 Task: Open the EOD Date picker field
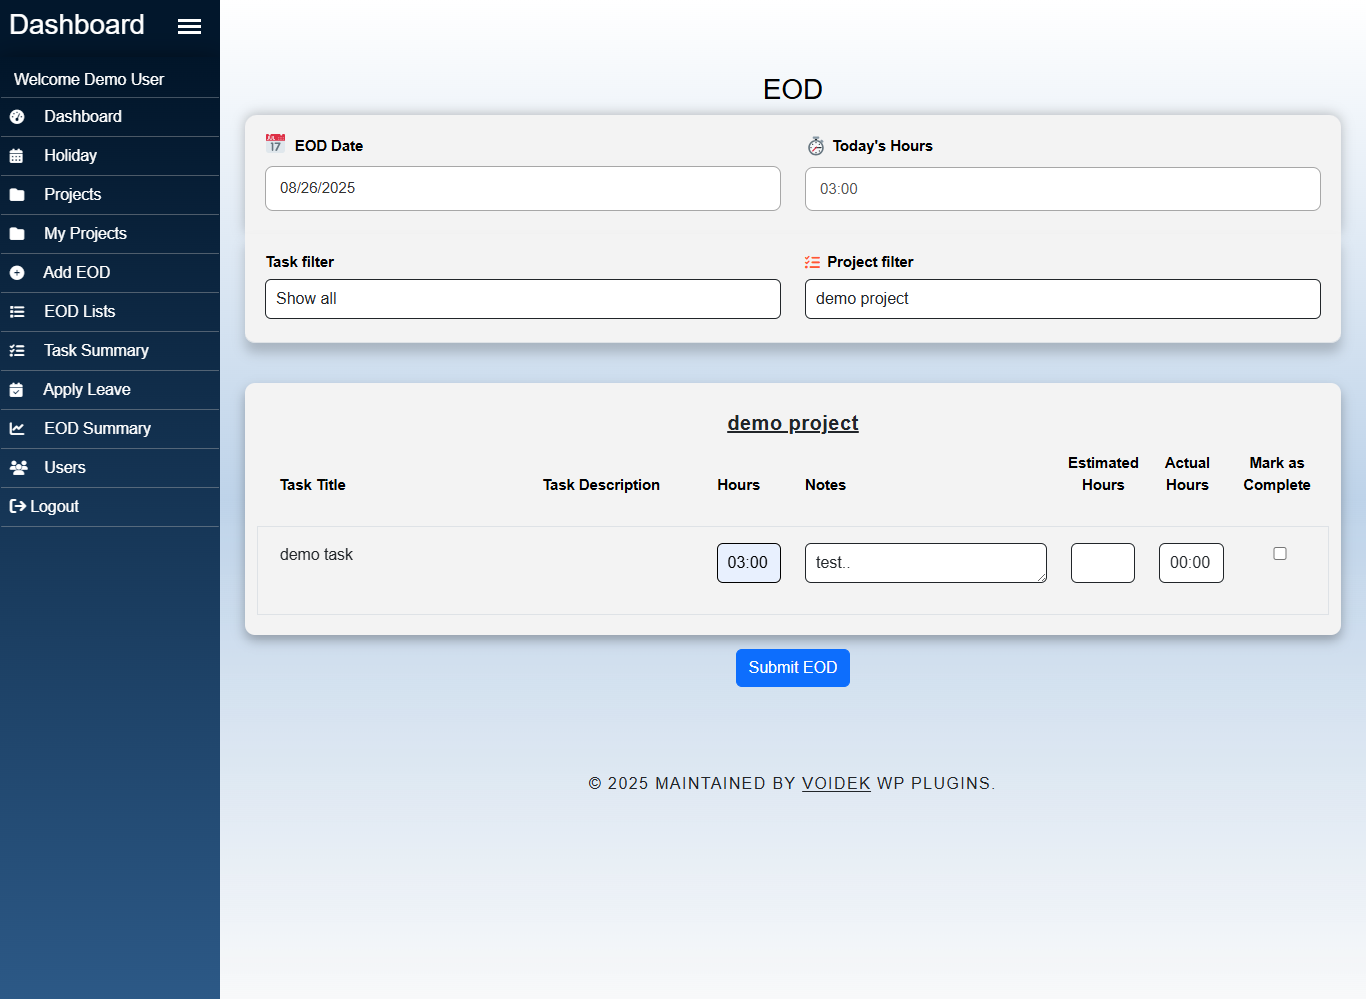[522, 188]
